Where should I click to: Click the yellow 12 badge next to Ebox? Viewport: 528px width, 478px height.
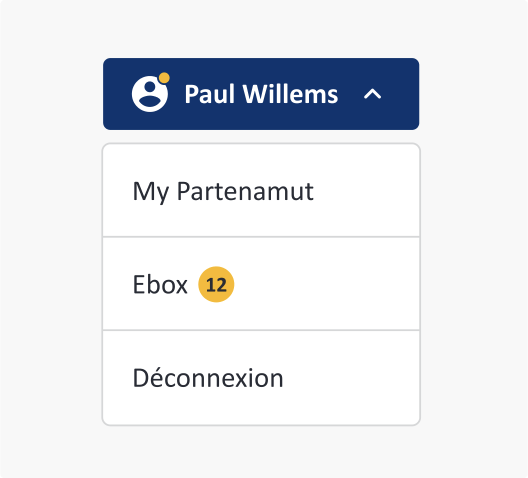pos(216,284)
